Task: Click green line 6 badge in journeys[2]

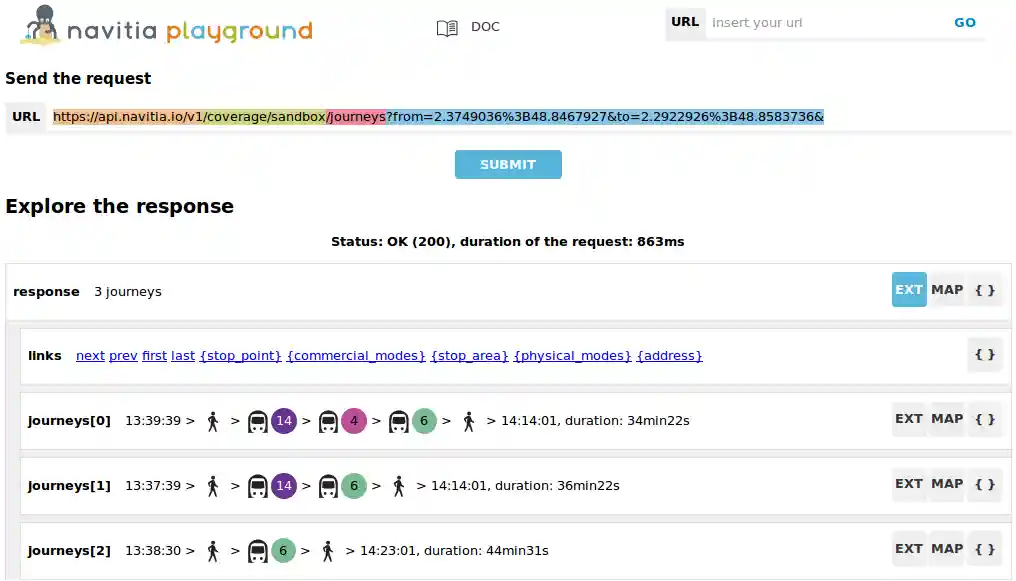Action: point(284,551)
